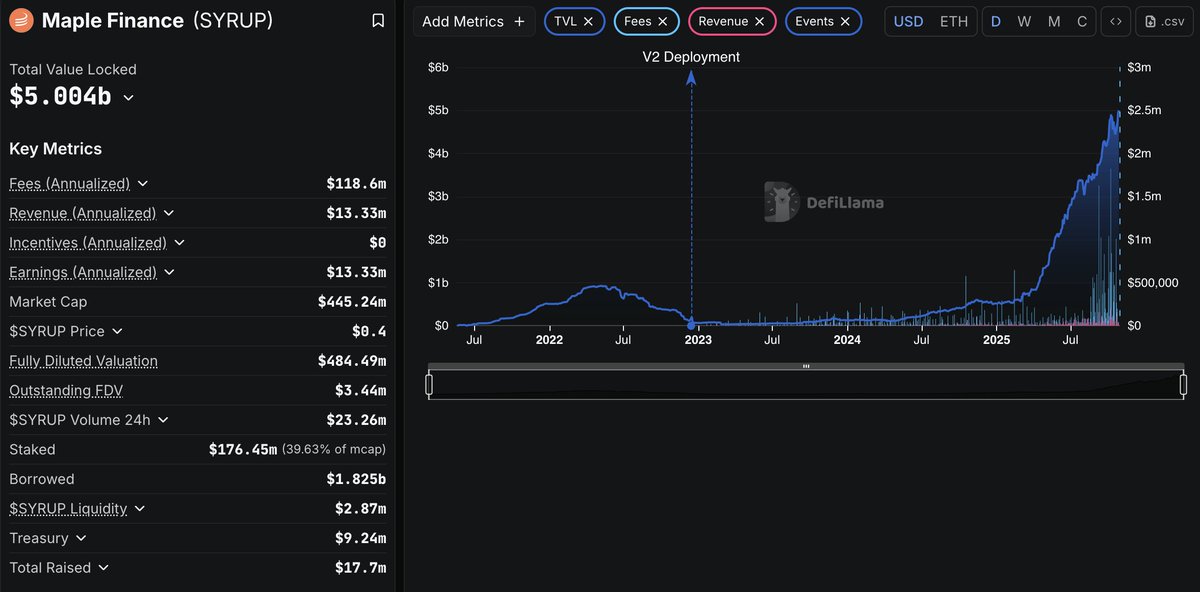Expand Revenue (Annualized) row
Screen dimensions: 1200x592
[168, 213]
